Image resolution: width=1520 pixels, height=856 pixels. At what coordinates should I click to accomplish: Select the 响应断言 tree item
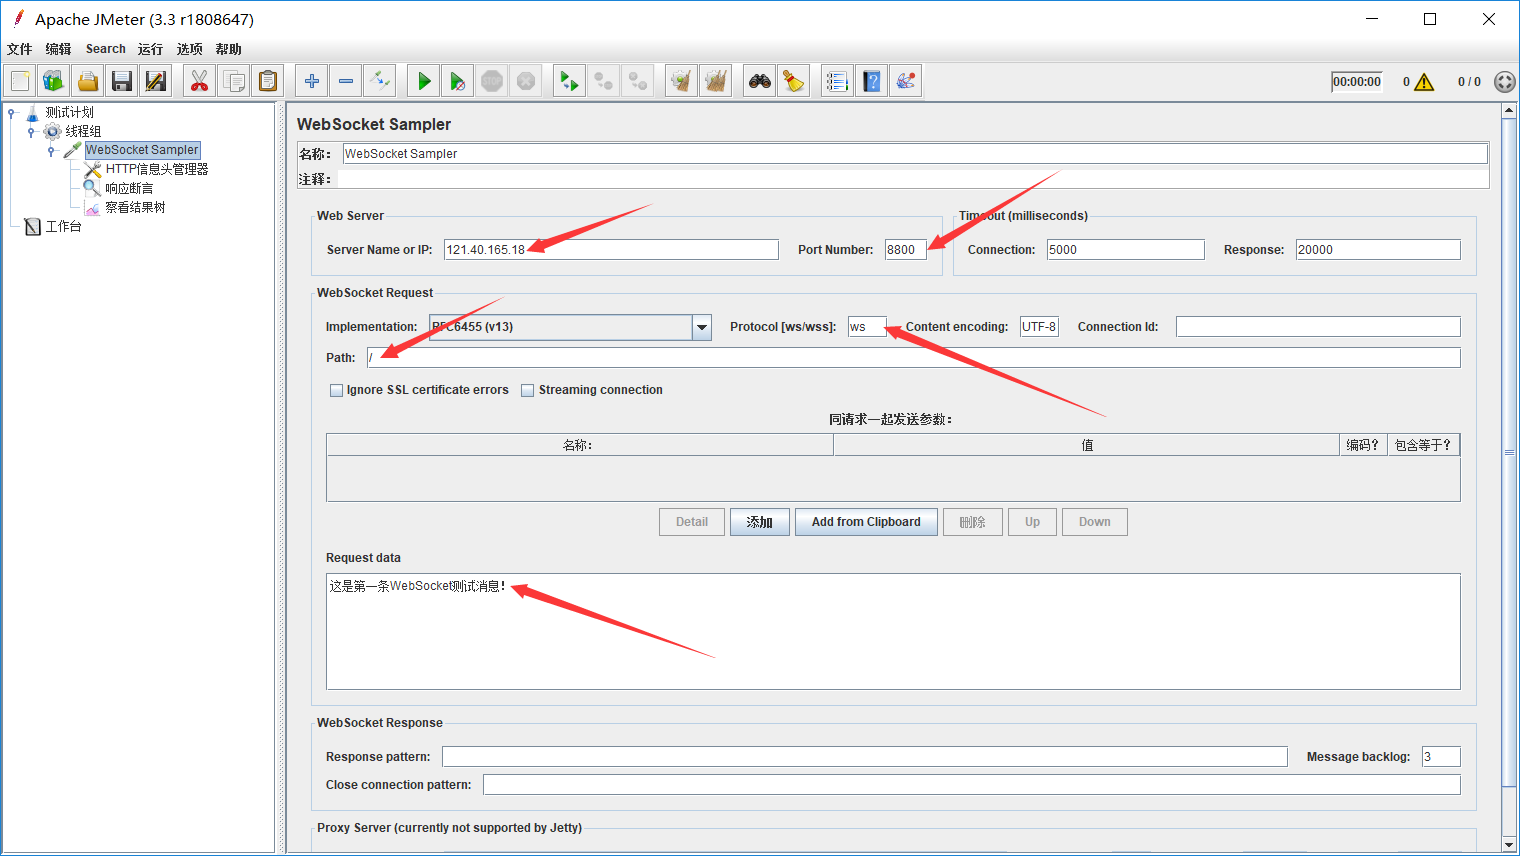tap(130, 189)
